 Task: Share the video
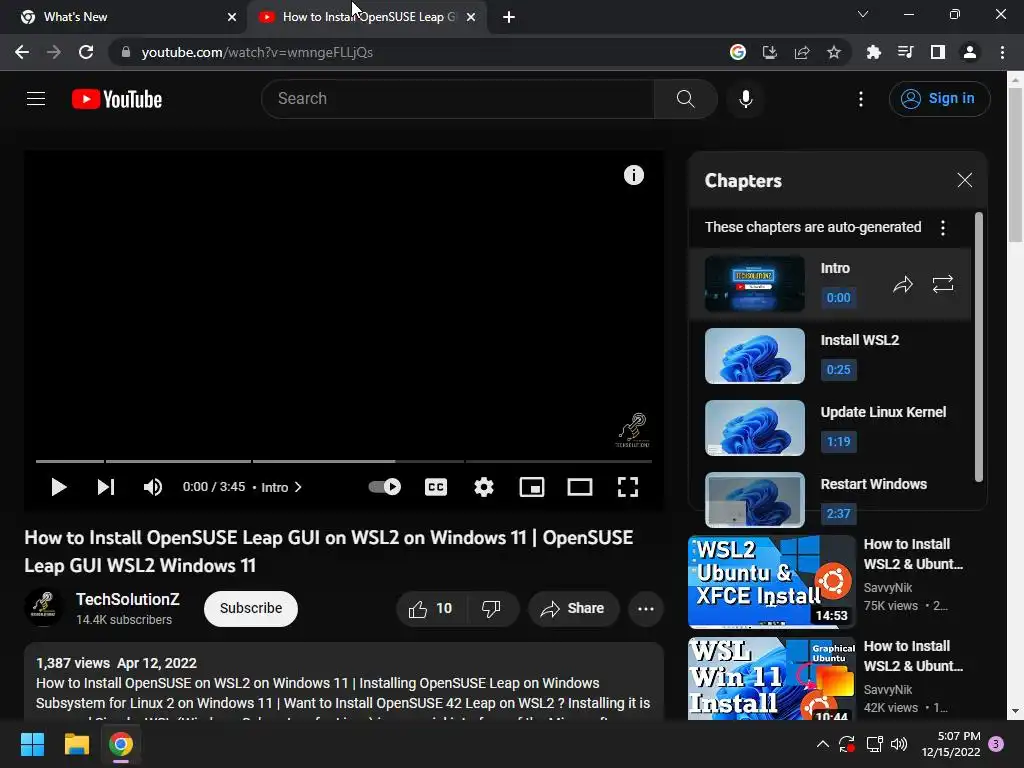[x=573, y=609]
